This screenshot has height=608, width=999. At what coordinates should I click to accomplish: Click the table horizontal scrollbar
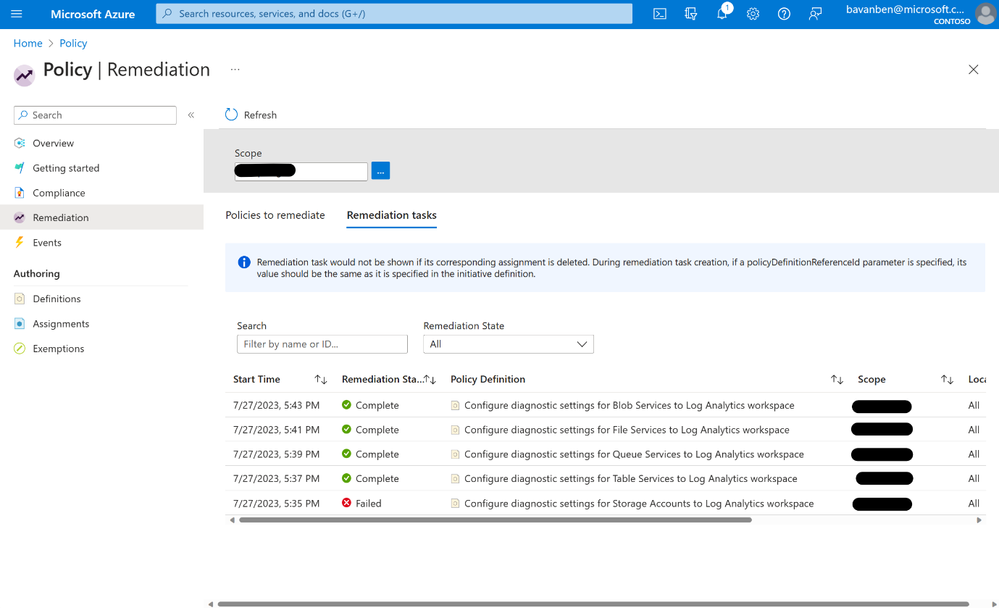point(495,520)
